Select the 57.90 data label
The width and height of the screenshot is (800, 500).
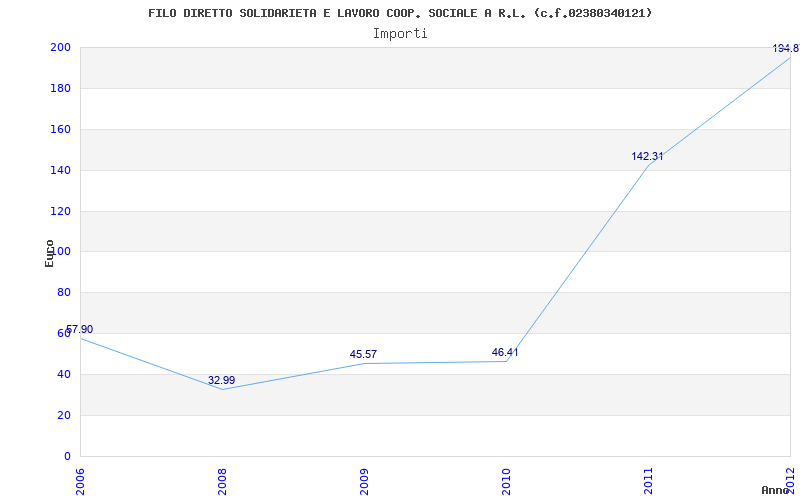[79, 330]
